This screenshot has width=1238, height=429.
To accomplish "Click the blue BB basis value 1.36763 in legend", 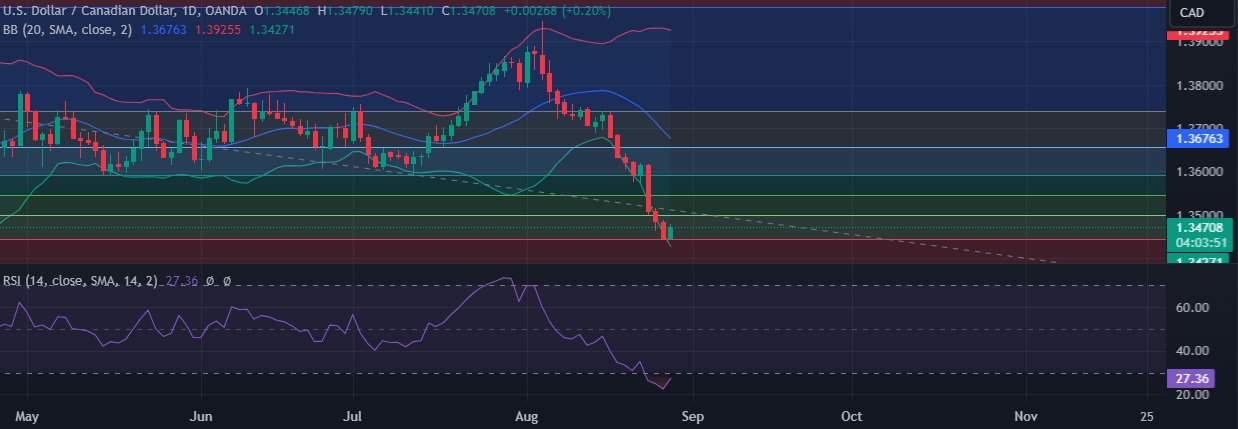I will (163, 29).
